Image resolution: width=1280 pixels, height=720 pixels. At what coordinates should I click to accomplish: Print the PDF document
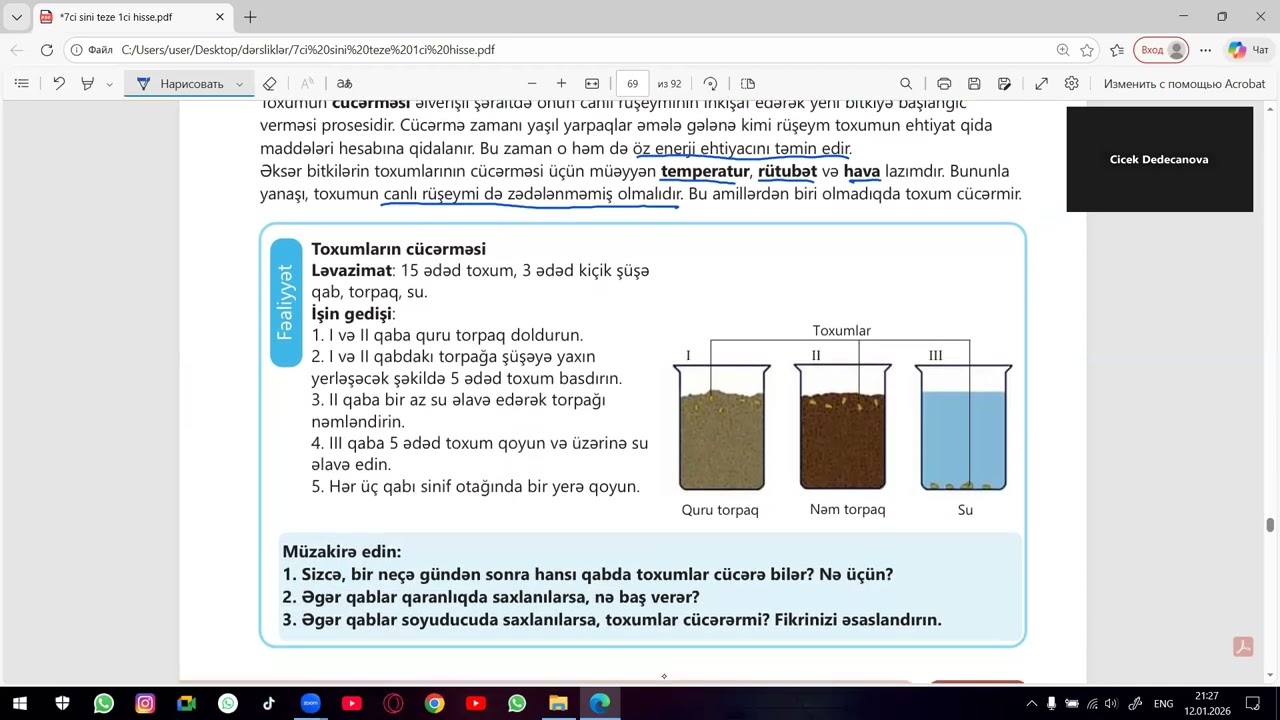click(x=944, y=84)
